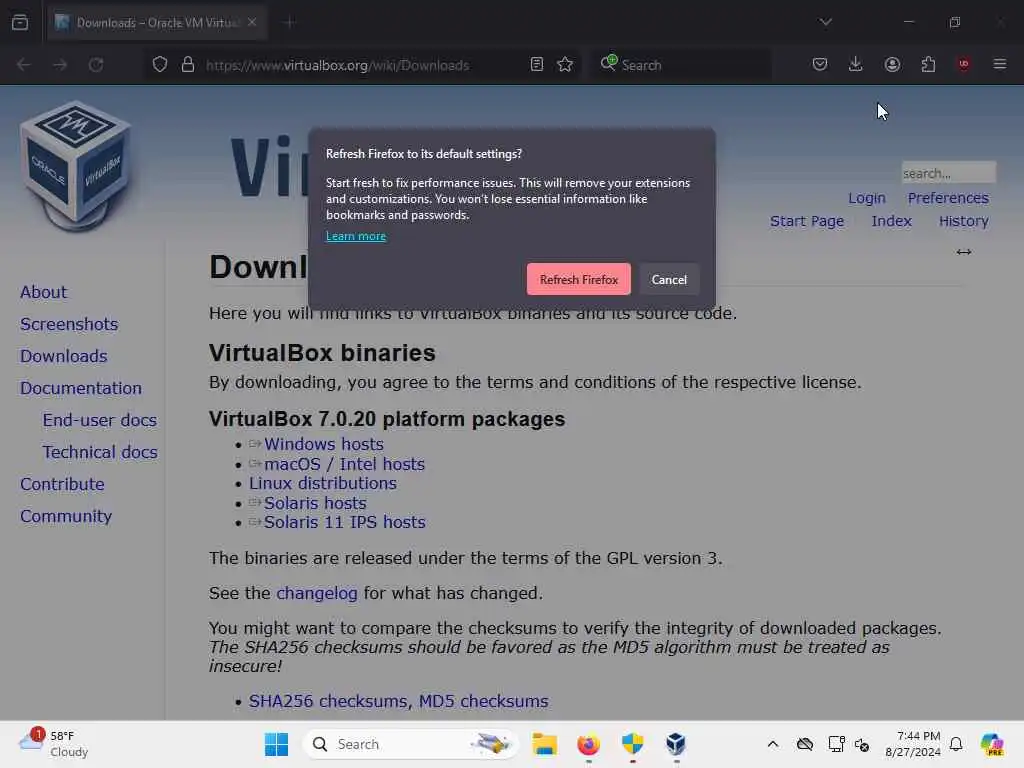Image resolution: width=1024 pixels, height=768 pixels.
Task: Dismiss dialog with Cancel button
Action: [669, 279]
